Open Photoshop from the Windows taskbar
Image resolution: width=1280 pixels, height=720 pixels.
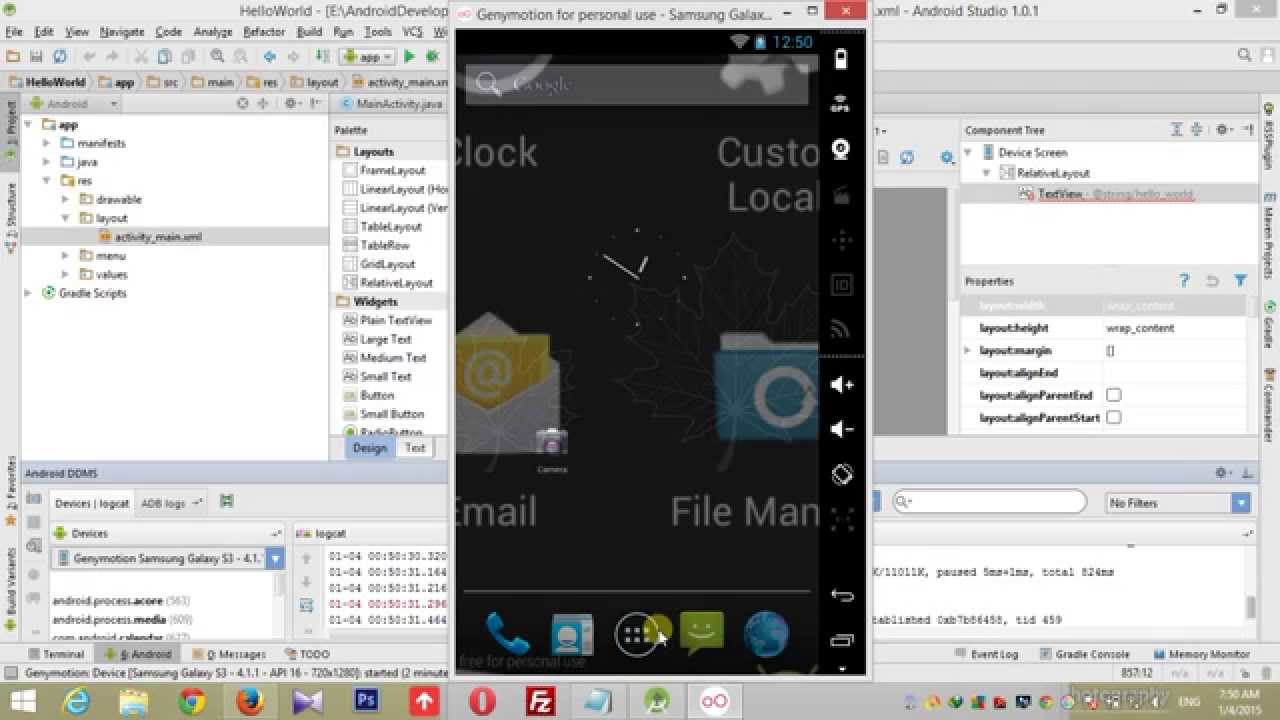tap(366, 702)
